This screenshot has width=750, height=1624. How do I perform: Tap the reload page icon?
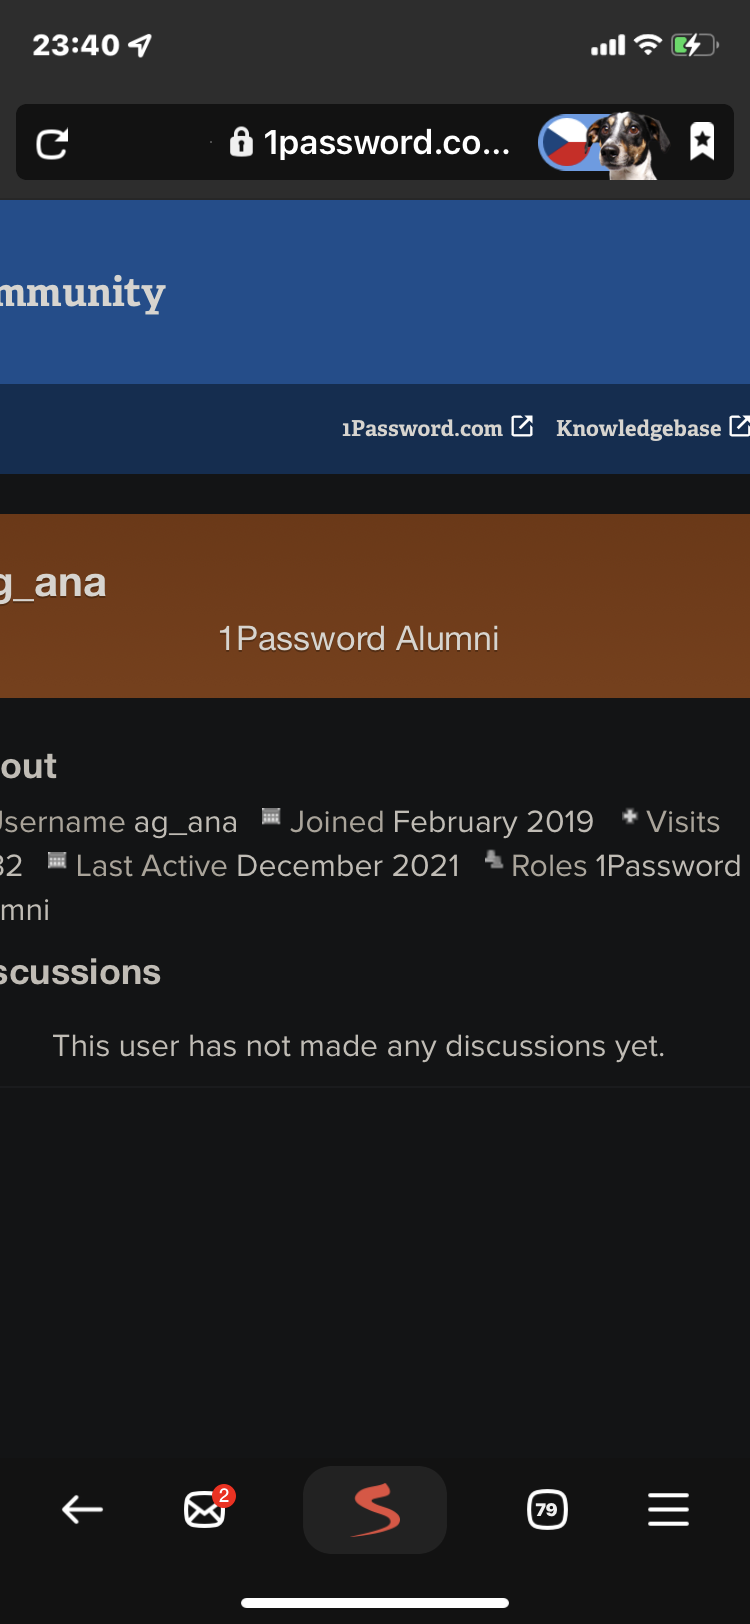pos(52,144)
